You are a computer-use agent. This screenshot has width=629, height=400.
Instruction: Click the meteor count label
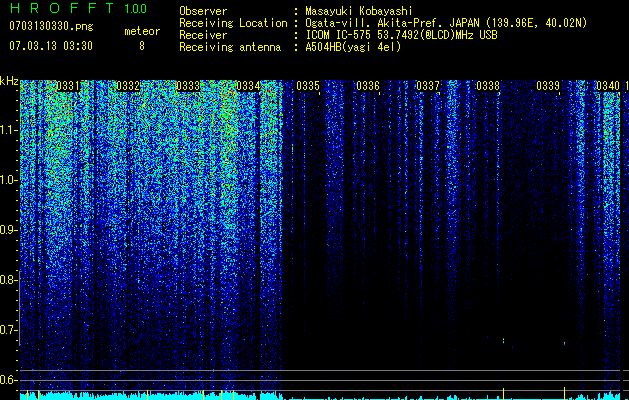pos(142,31)
